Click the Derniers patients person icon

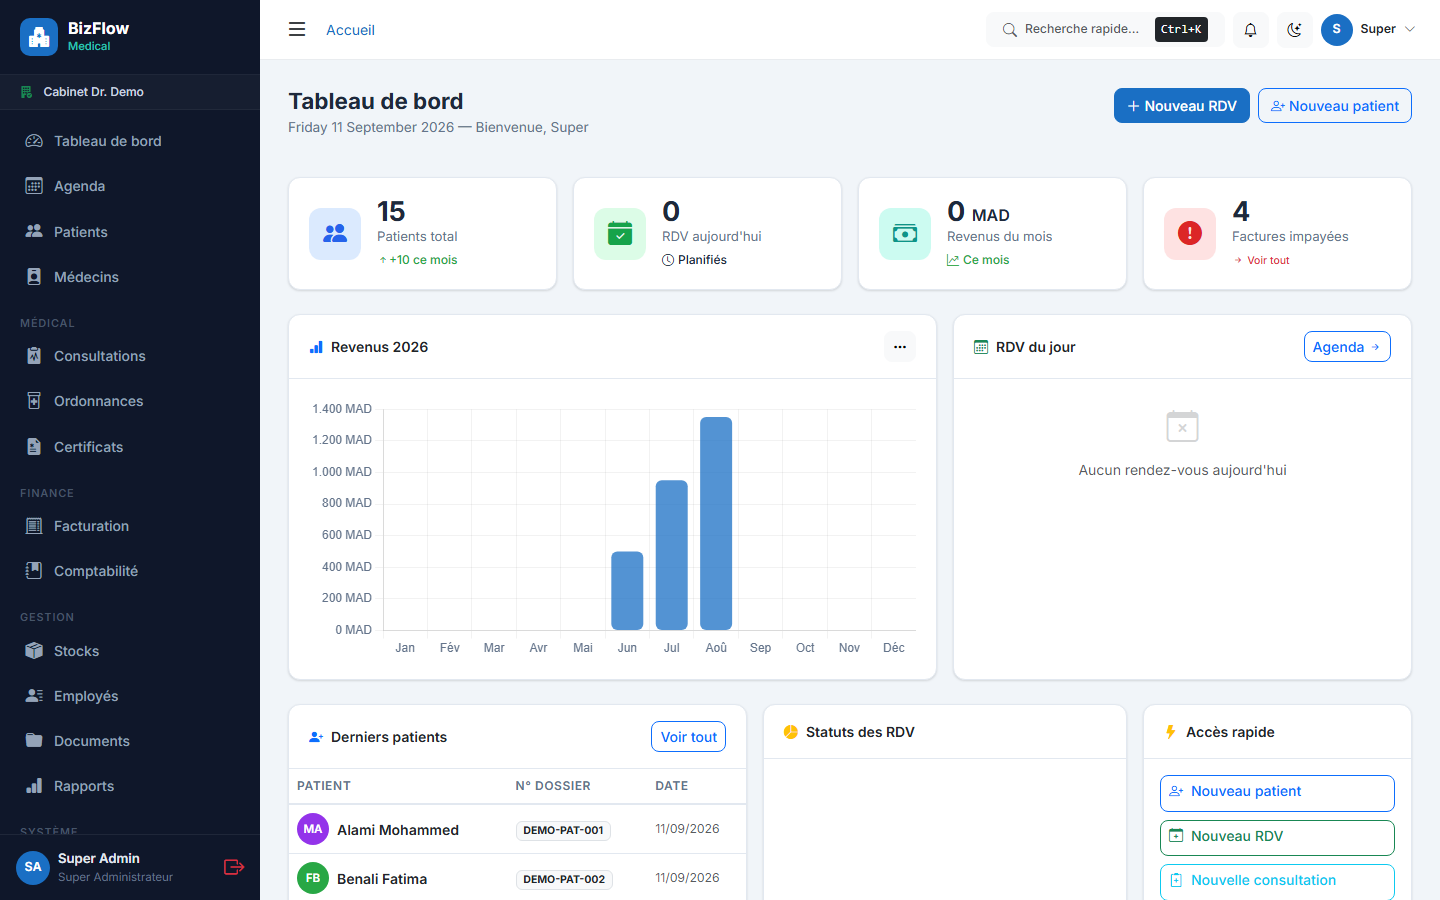316,737
